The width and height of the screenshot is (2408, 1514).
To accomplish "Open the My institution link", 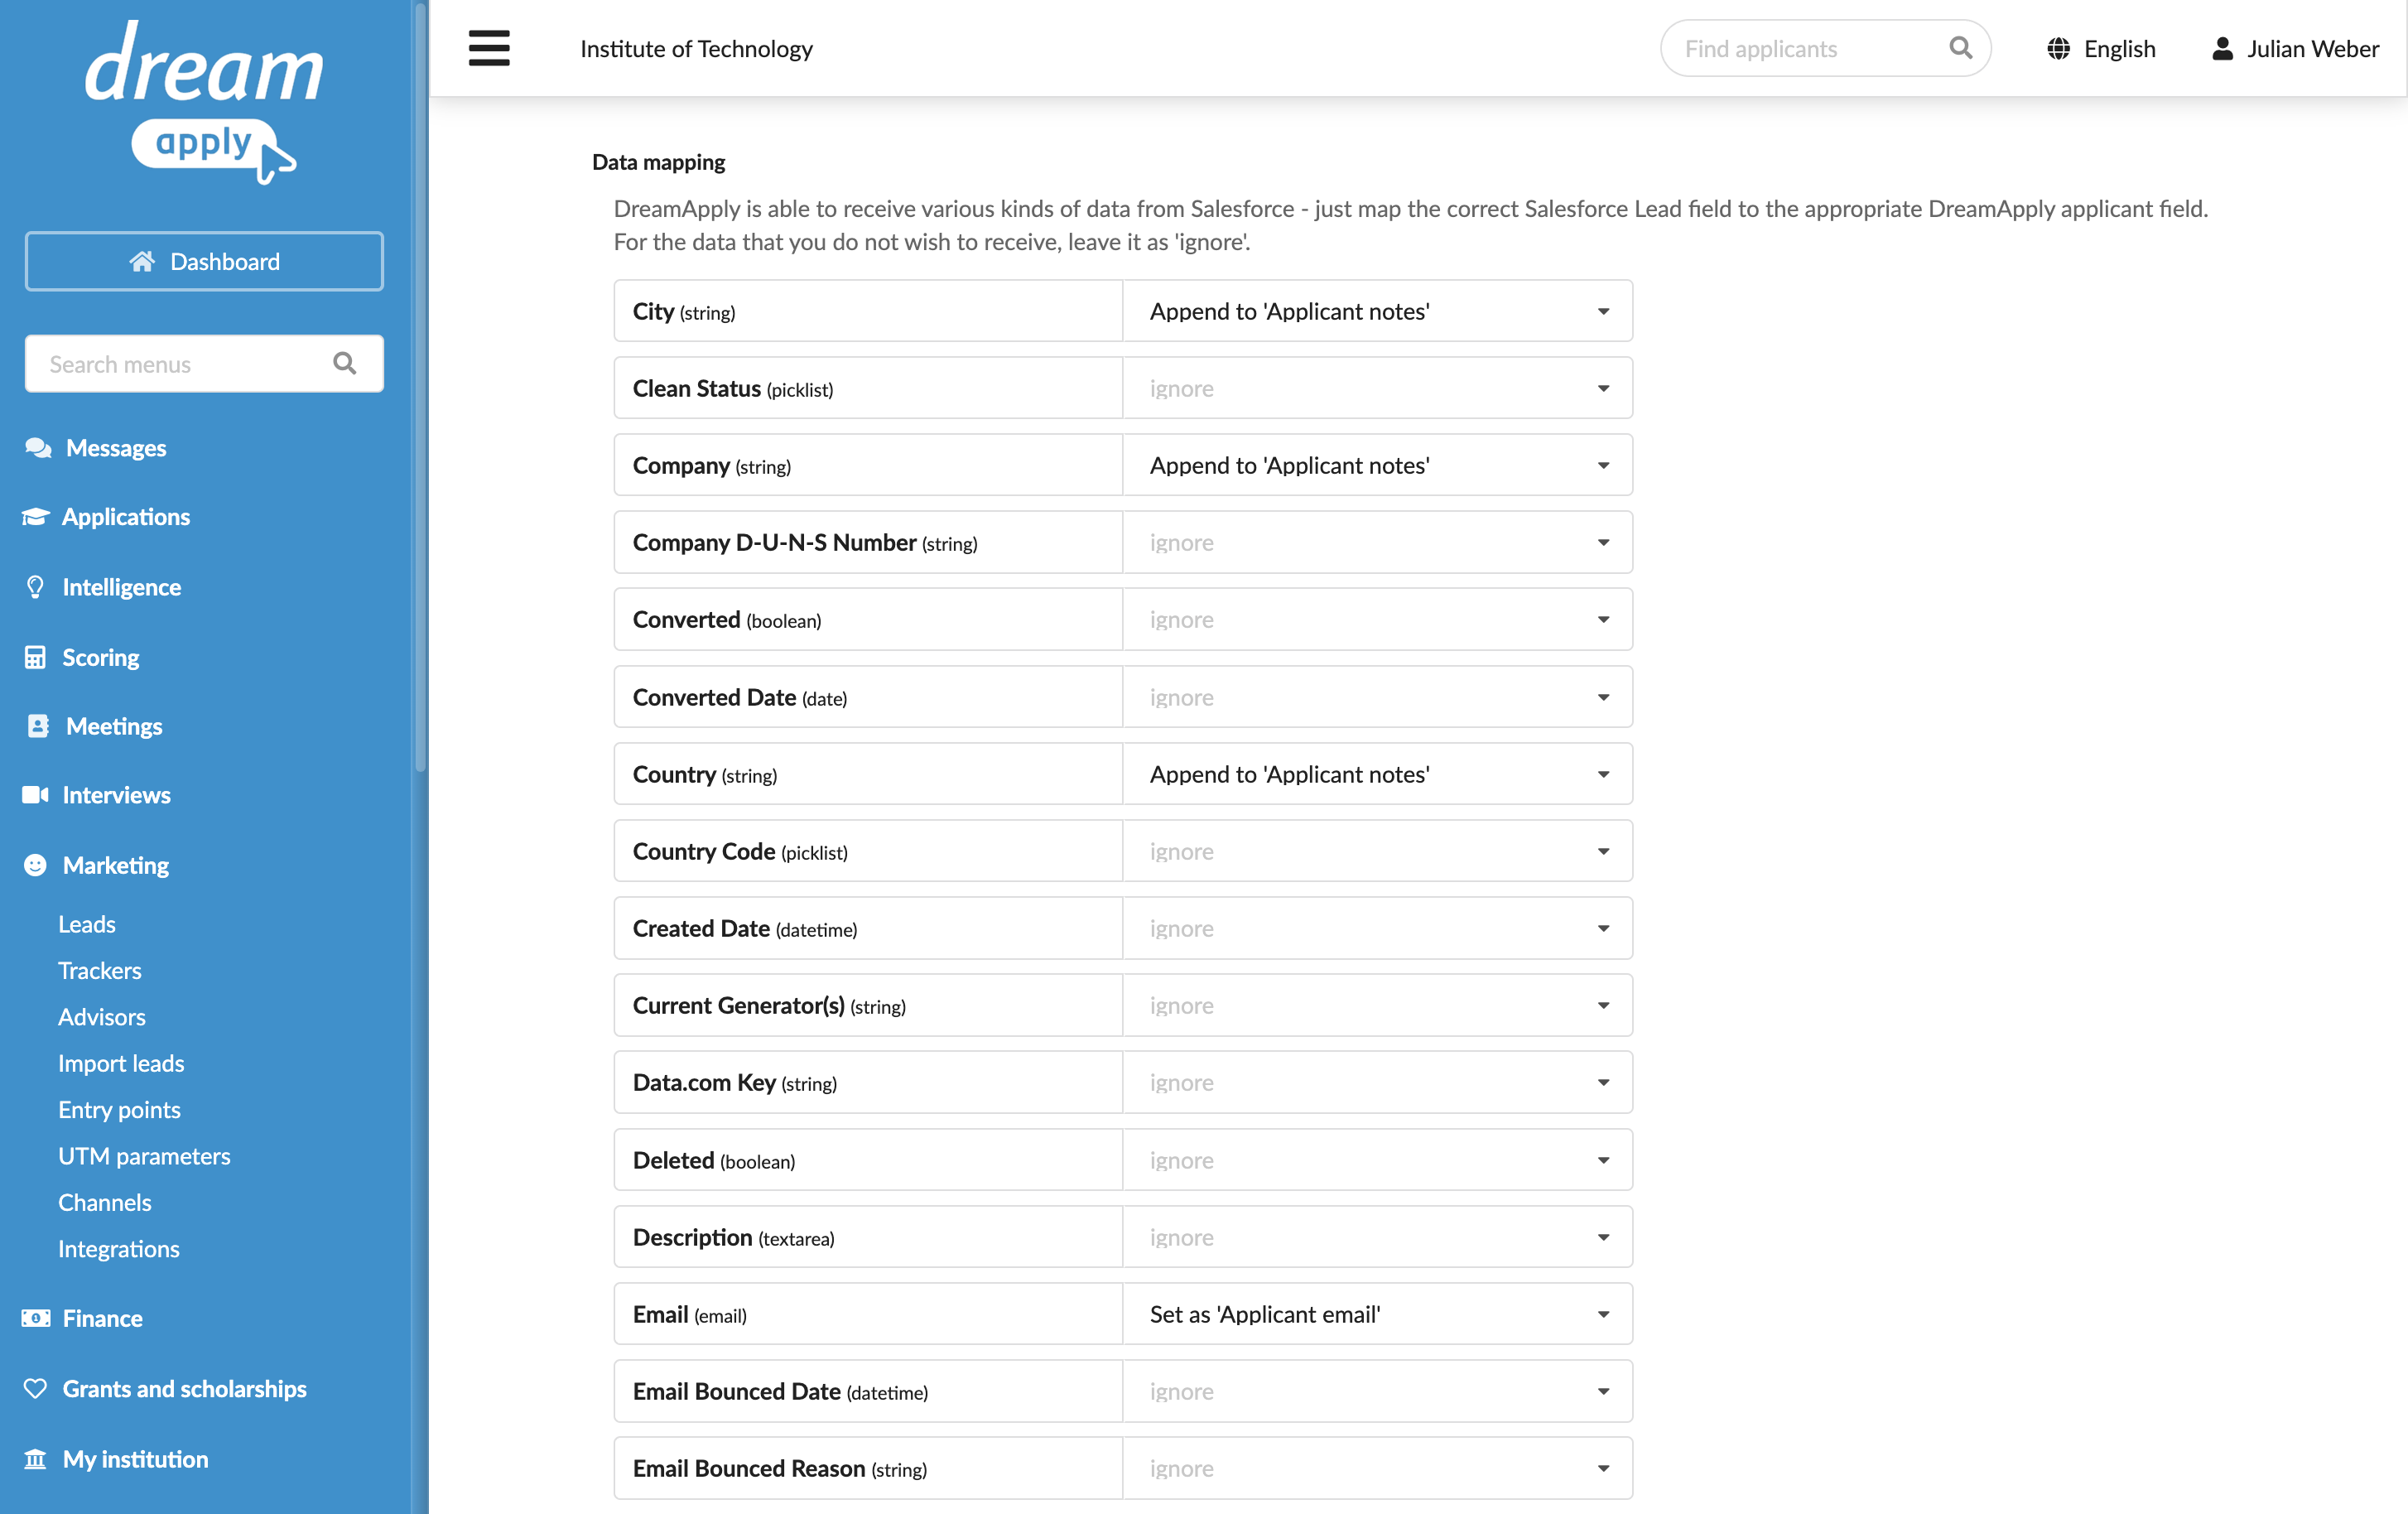I will [135, 1459].
